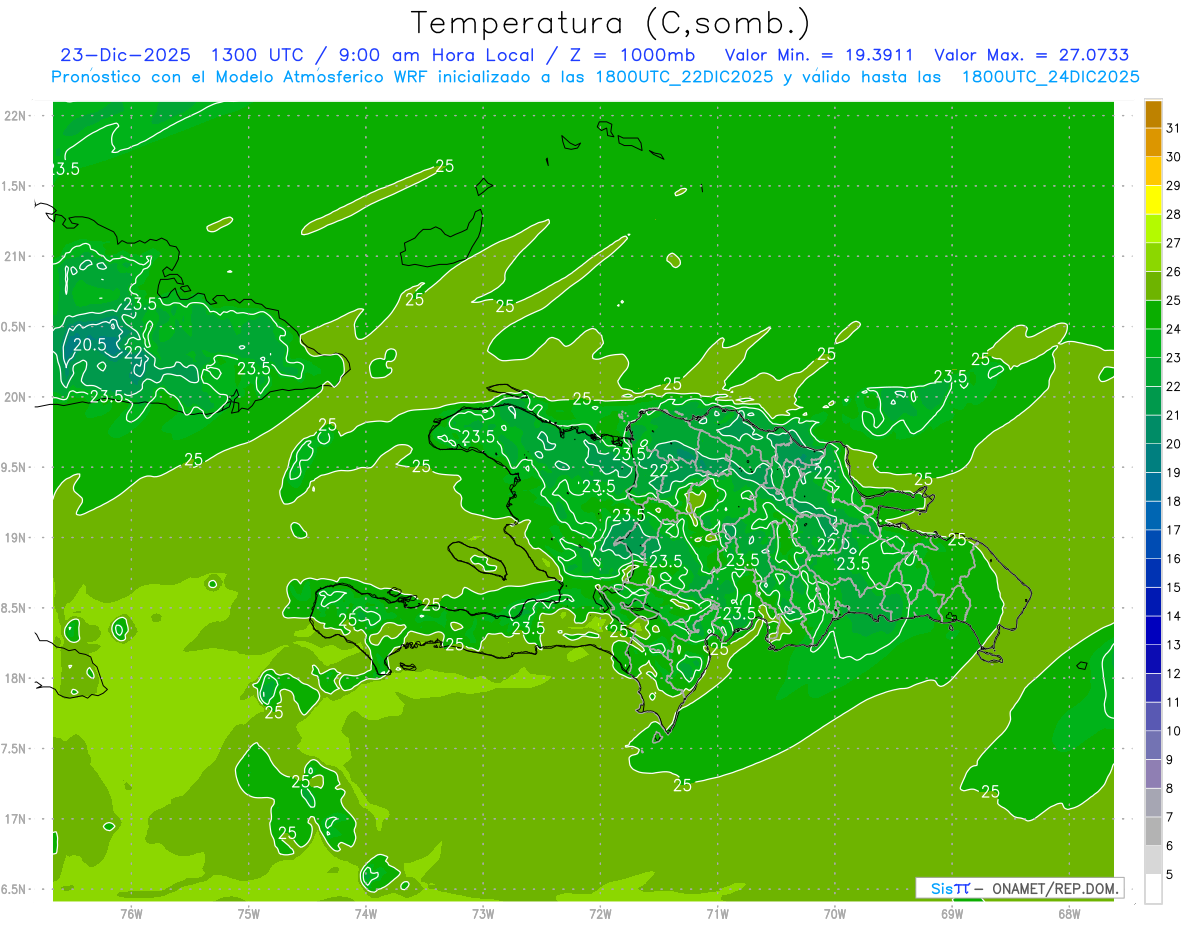Click colorbar legend value "13"
The width and height of the screenshot is (1200, 927).
(x=1174, y=645)
